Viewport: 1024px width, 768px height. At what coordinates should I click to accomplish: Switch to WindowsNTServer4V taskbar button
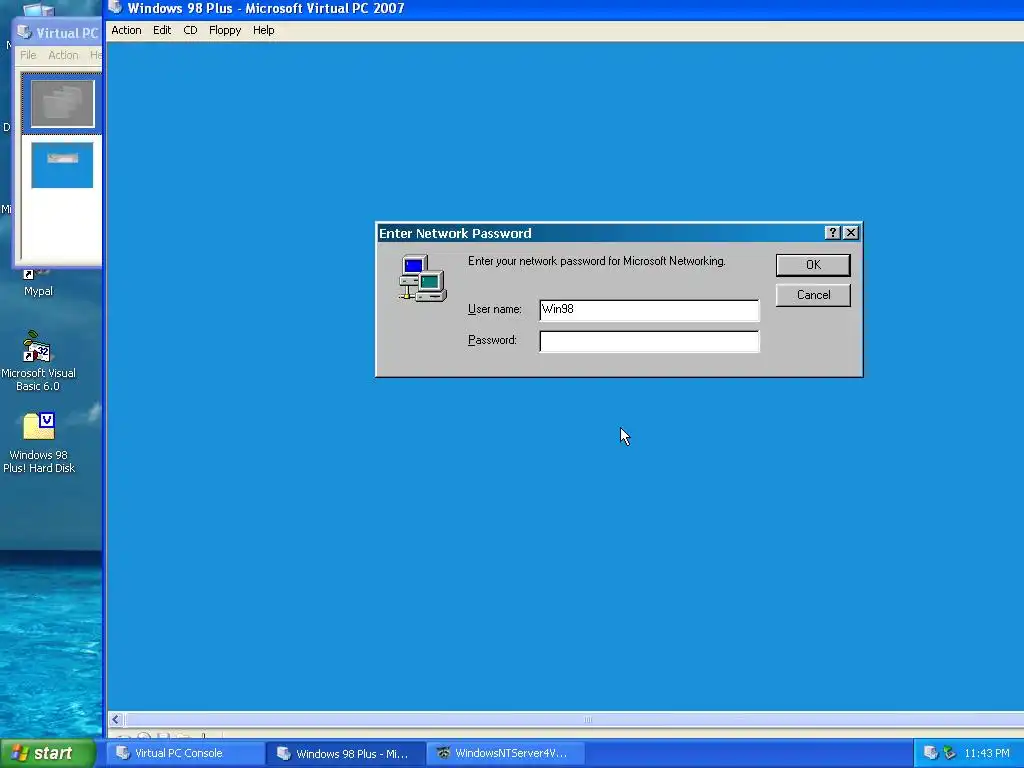point(505,753)
